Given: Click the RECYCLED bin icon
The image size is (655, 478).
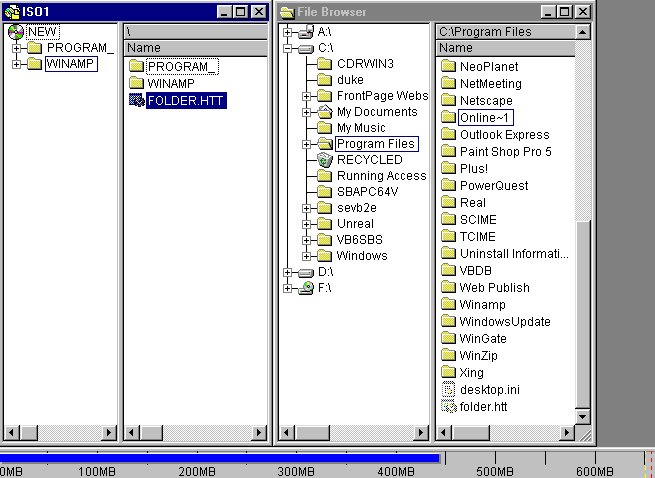Looking at the screenshot, I should [x=324, y=160].
